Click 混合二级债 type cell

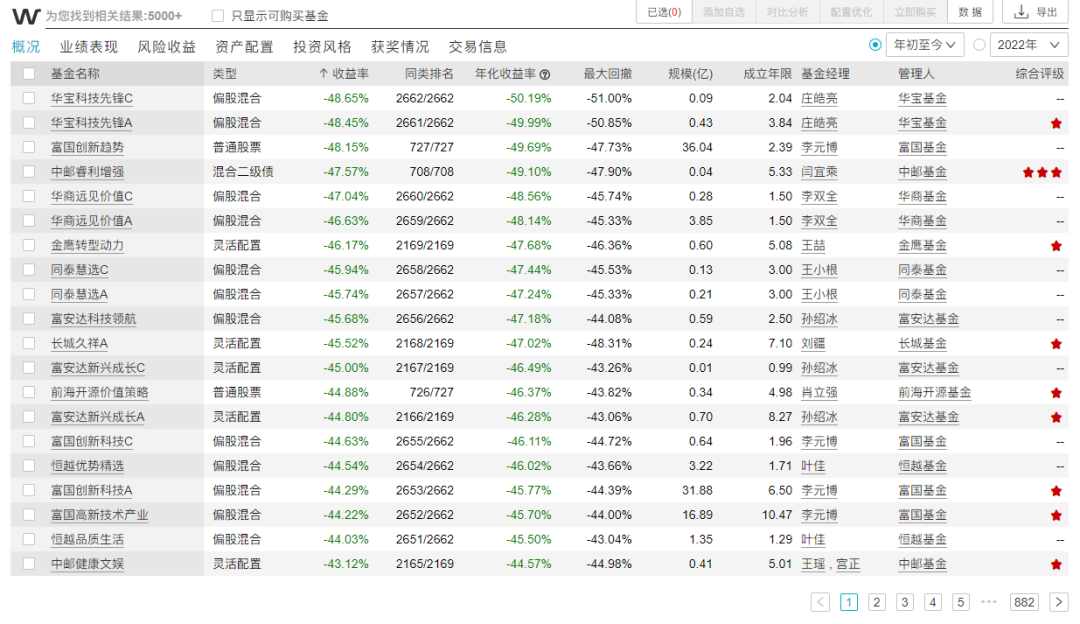242,172
